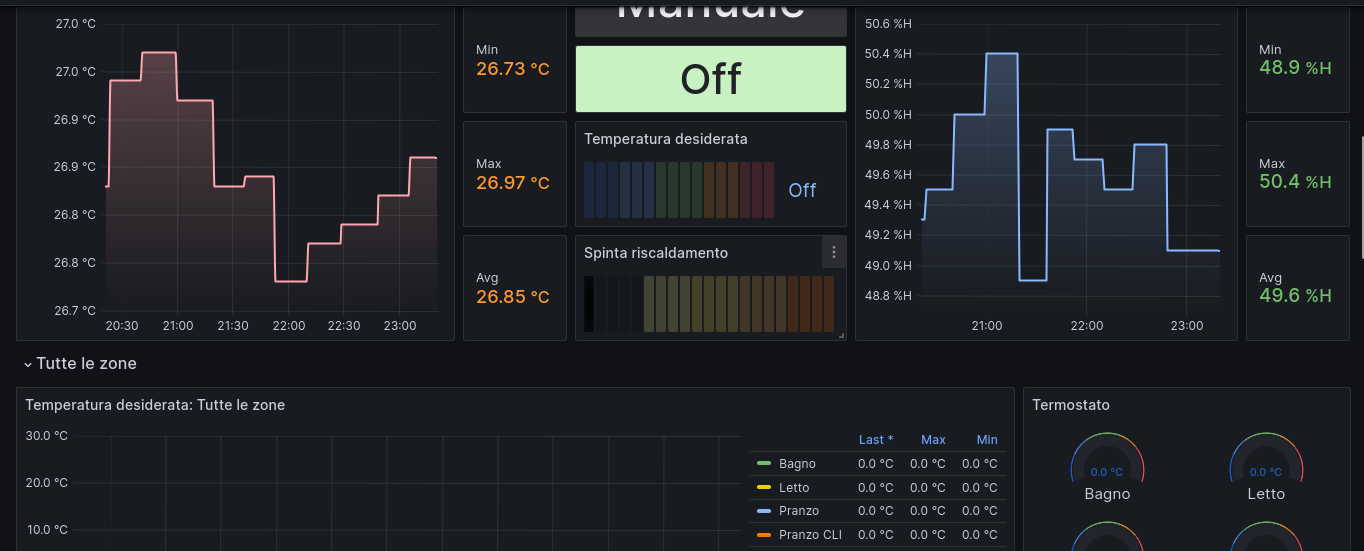Collapse the Tutte le zone row
The height and width of the screenshot is (551, 1364).
click(28, 364)
